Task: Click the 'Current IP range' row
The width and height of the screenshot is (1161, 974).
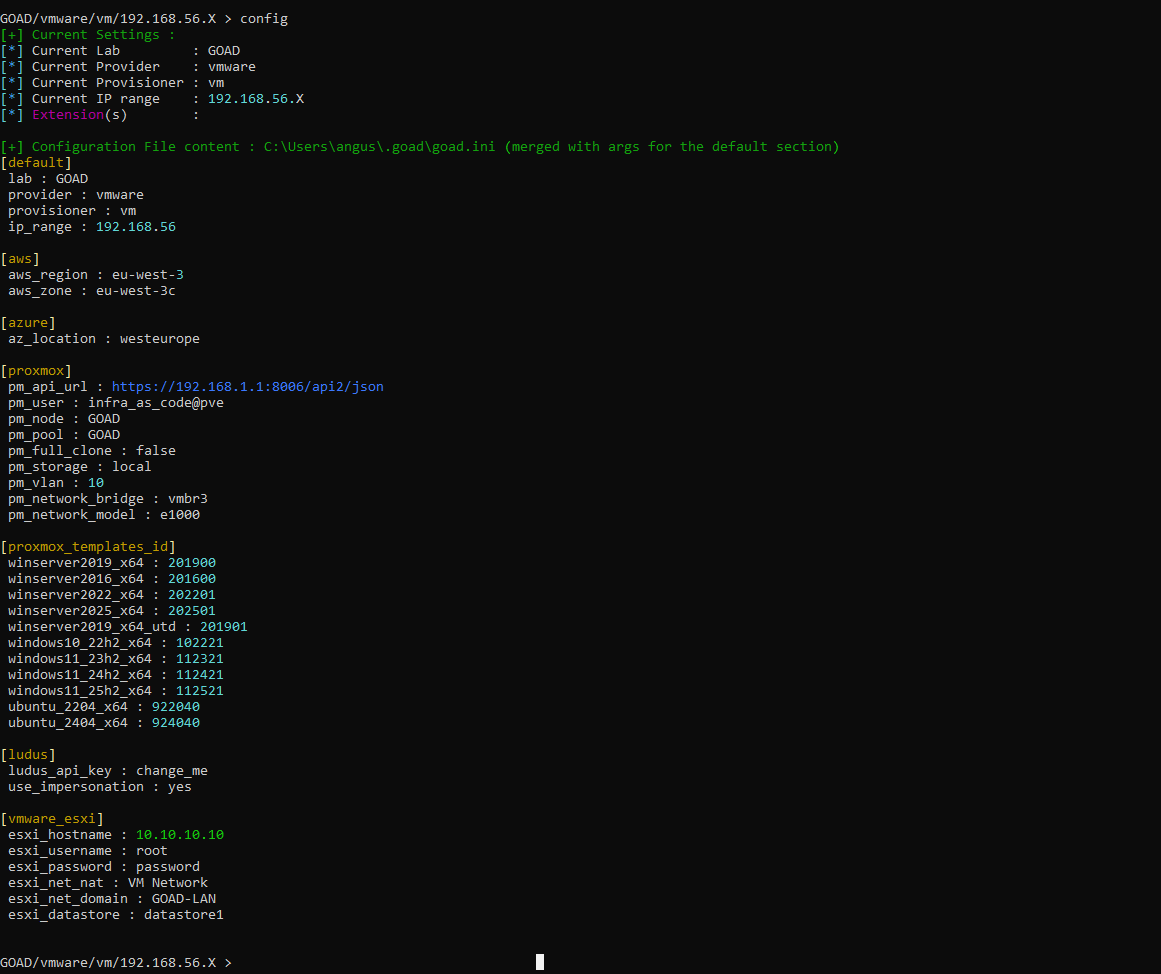Action: 152,99
